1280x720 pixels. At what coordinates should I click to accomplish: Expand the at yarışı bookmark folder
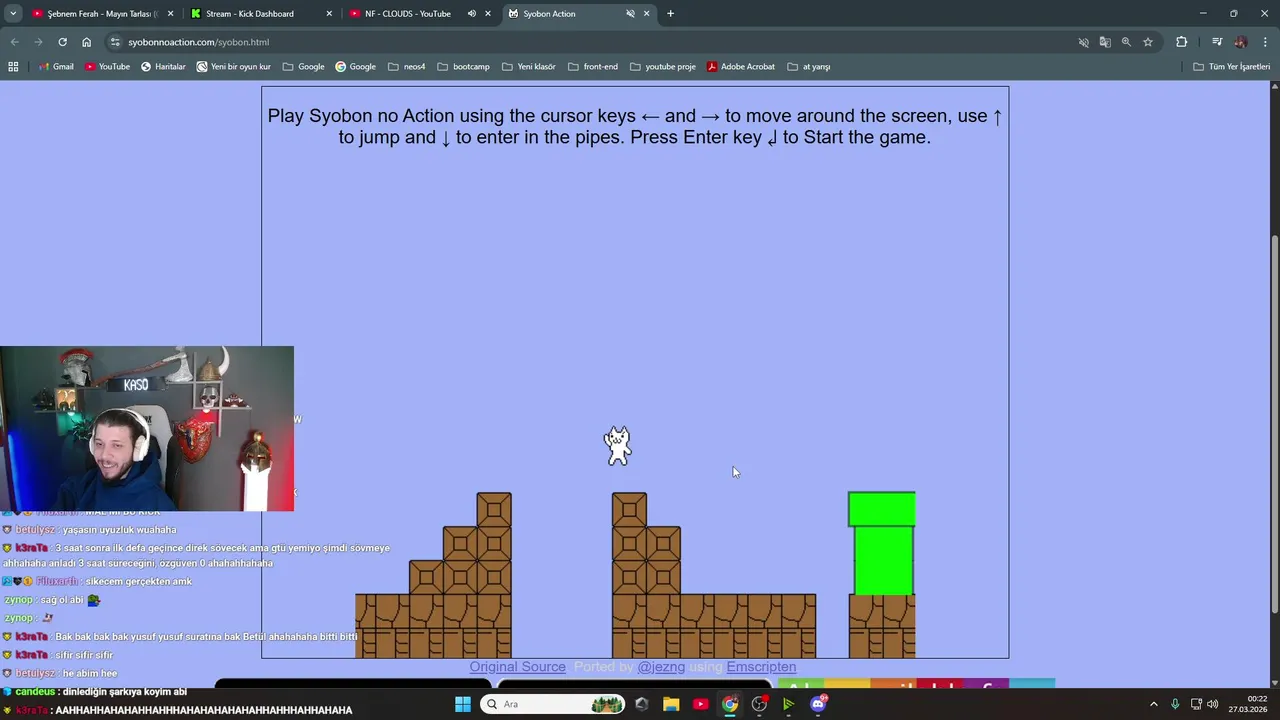click(808, 67)
